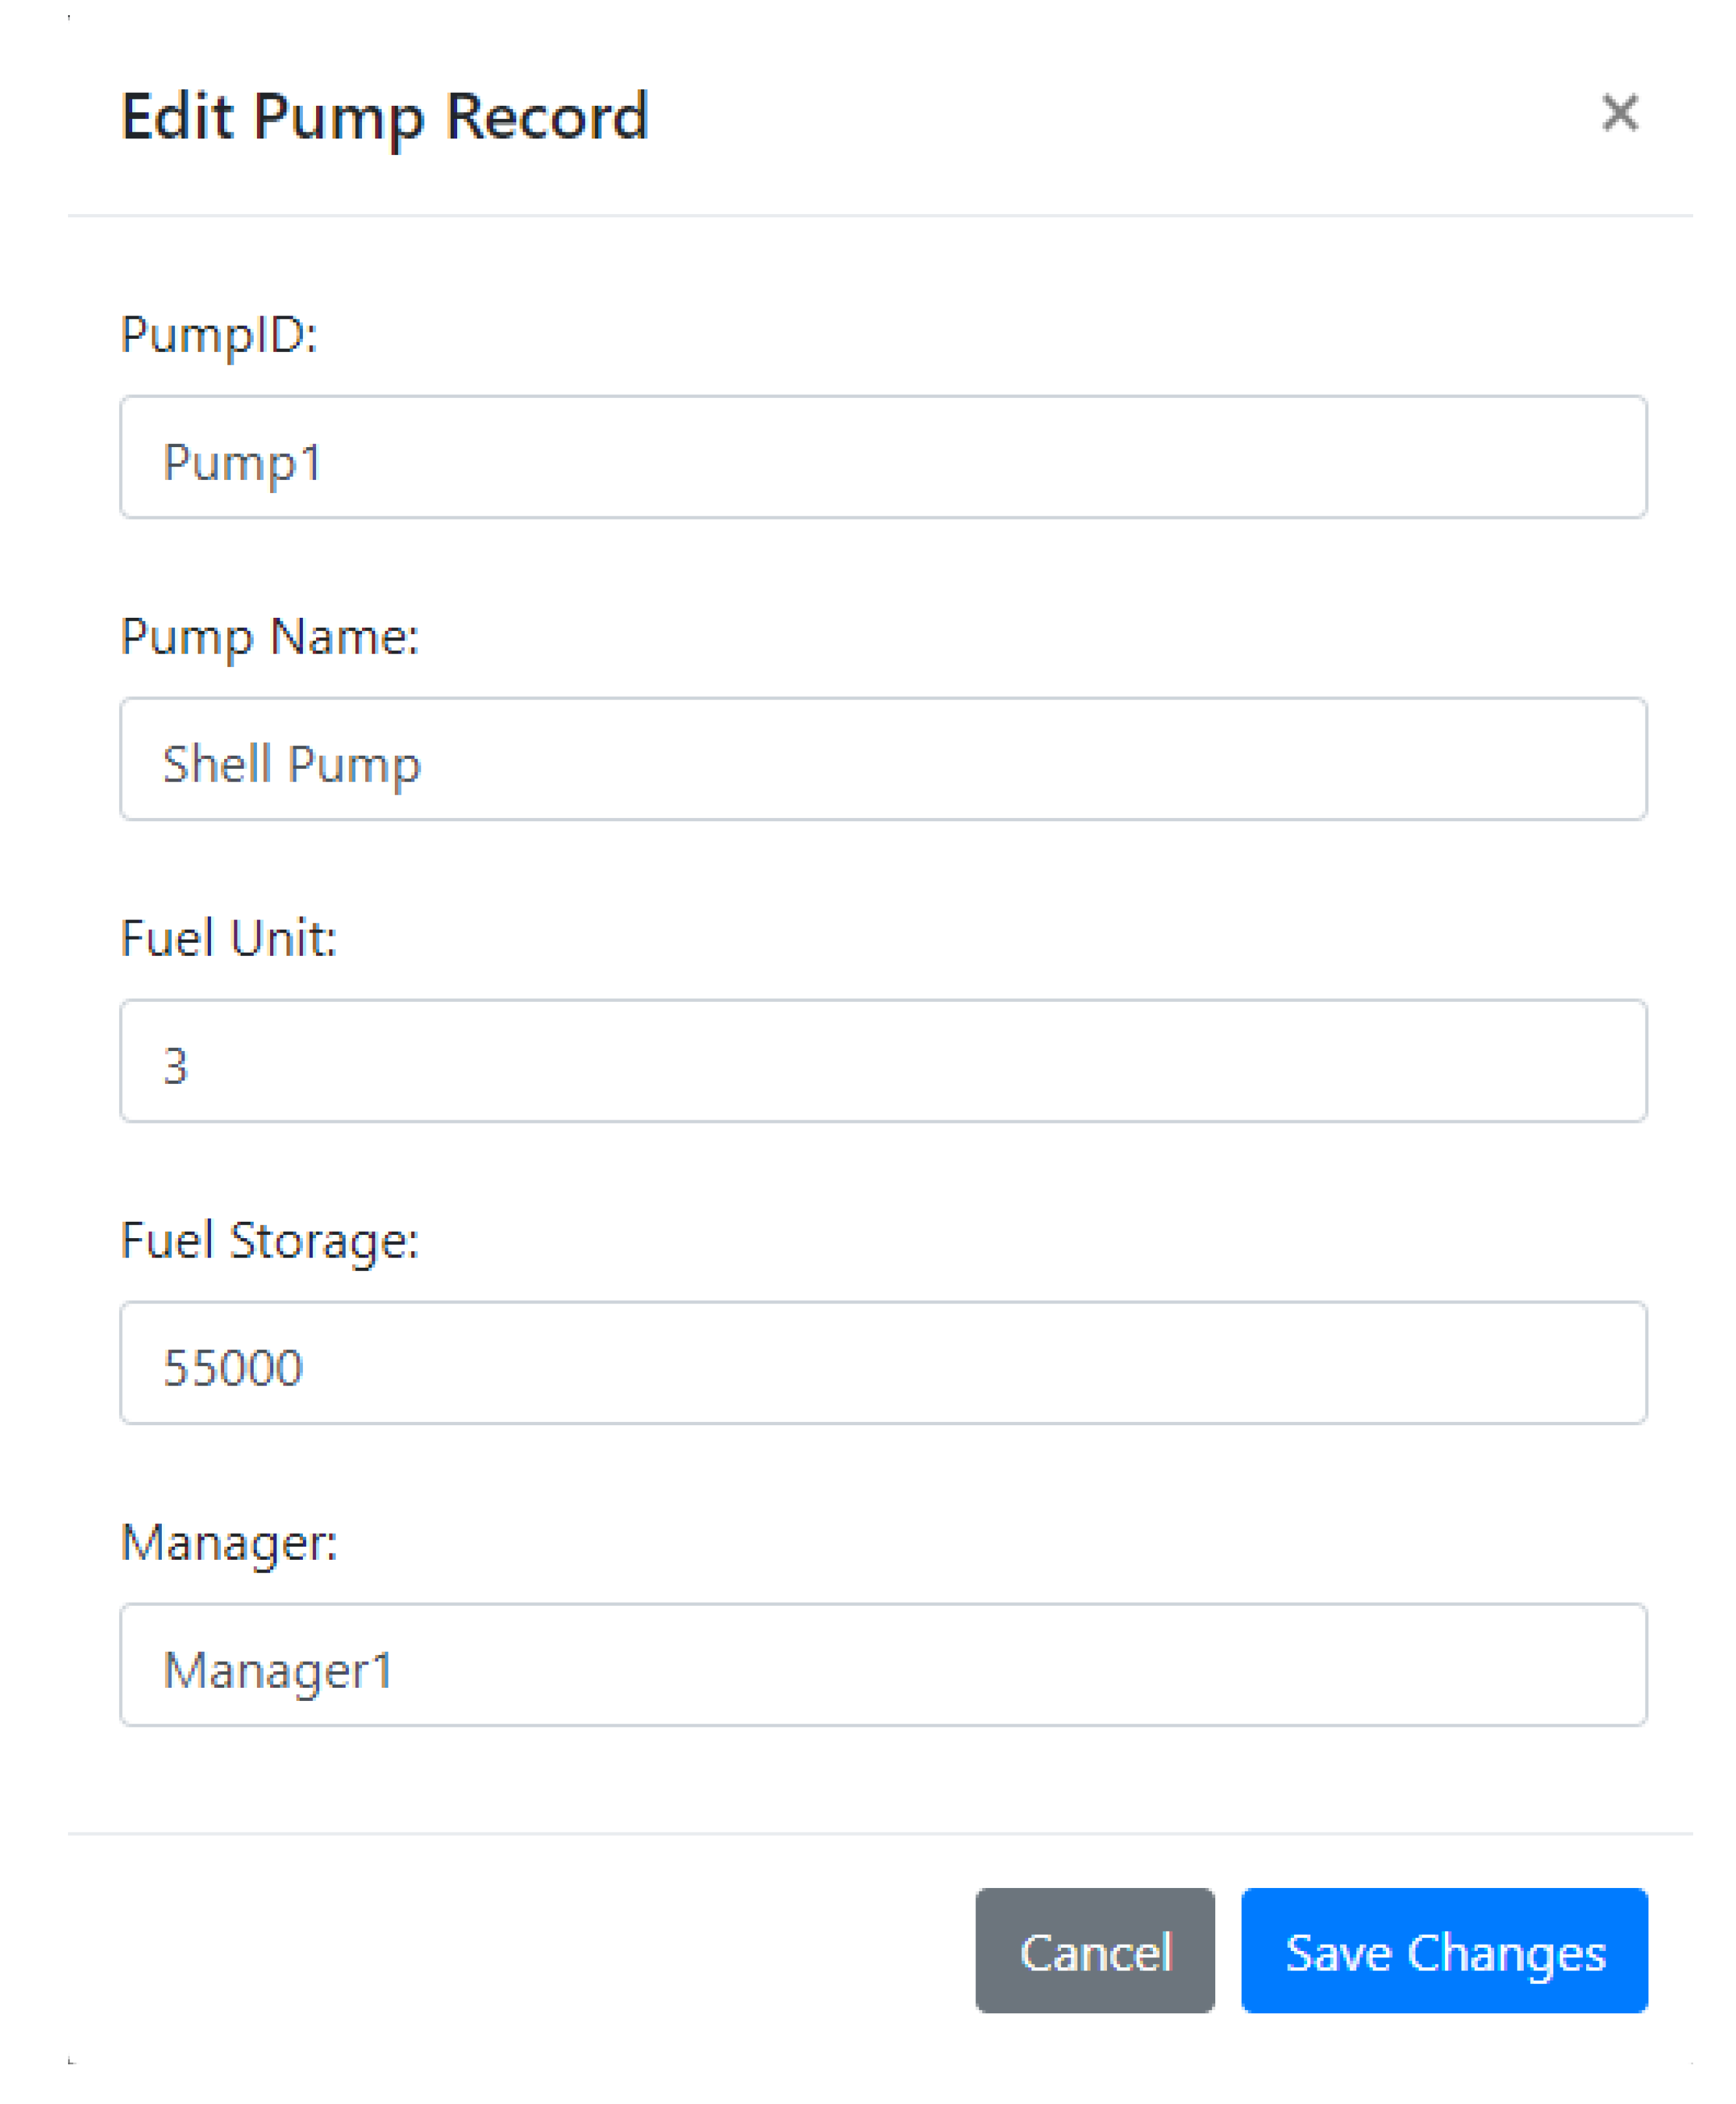This screenshot has height=2104, width=1736.
Task: Click the "Edit Pump Record" dialog title
Action: (385, 117)
